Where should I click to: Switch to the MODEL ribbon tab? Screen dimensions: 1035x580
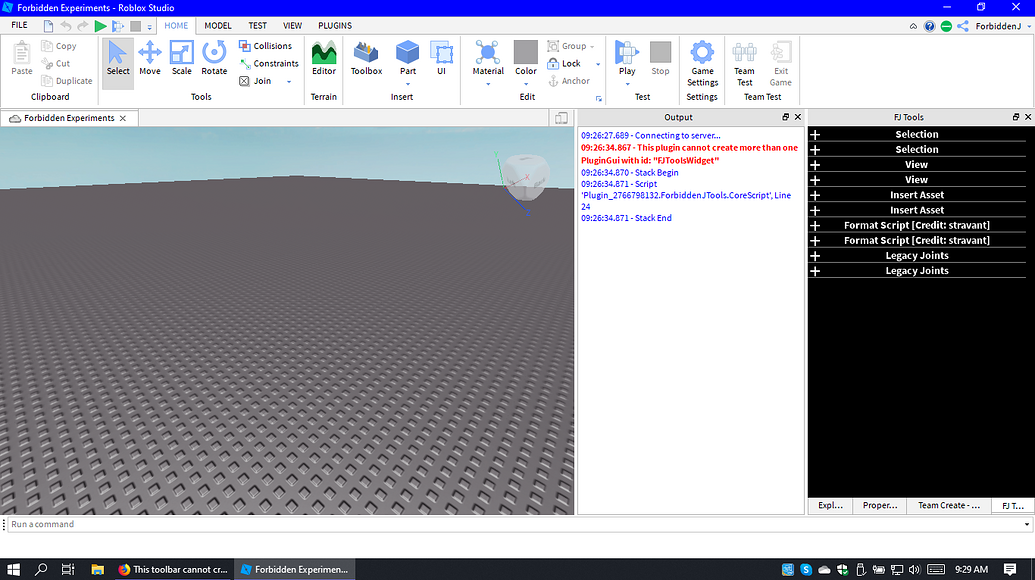pyautogui.click(x=217, y=25)
